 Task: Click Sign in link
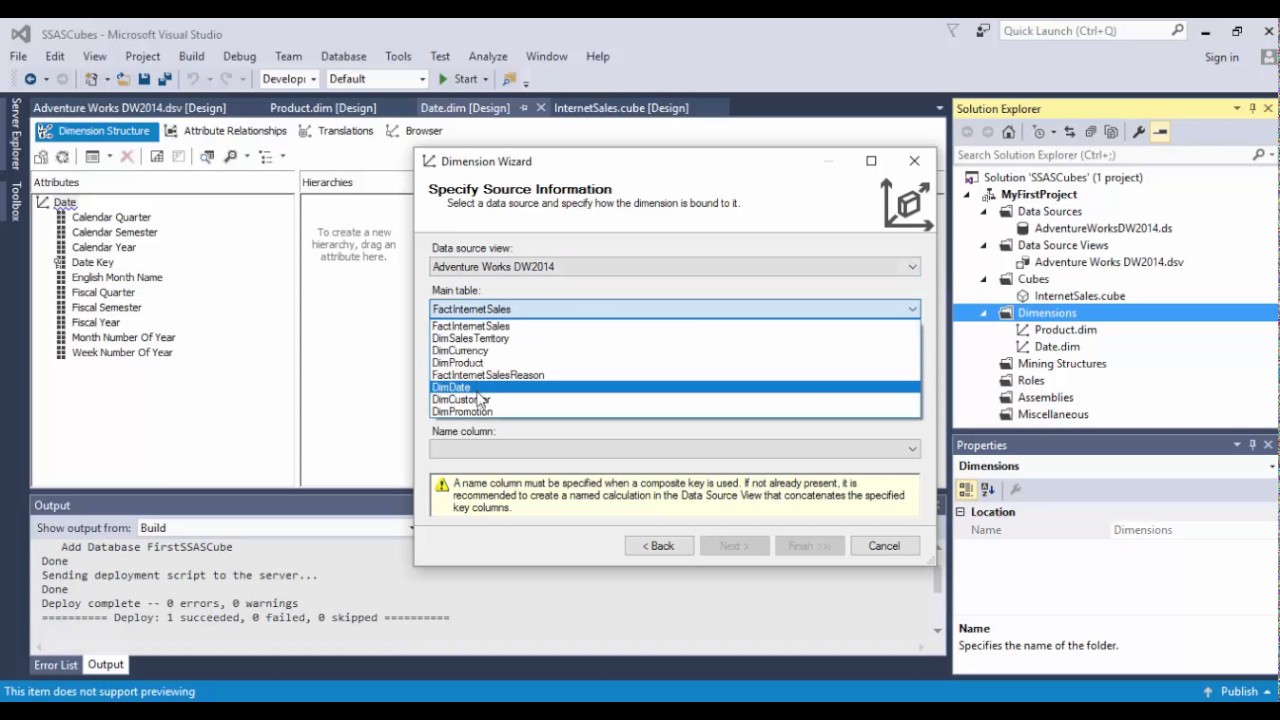[x=1222, y=57]
